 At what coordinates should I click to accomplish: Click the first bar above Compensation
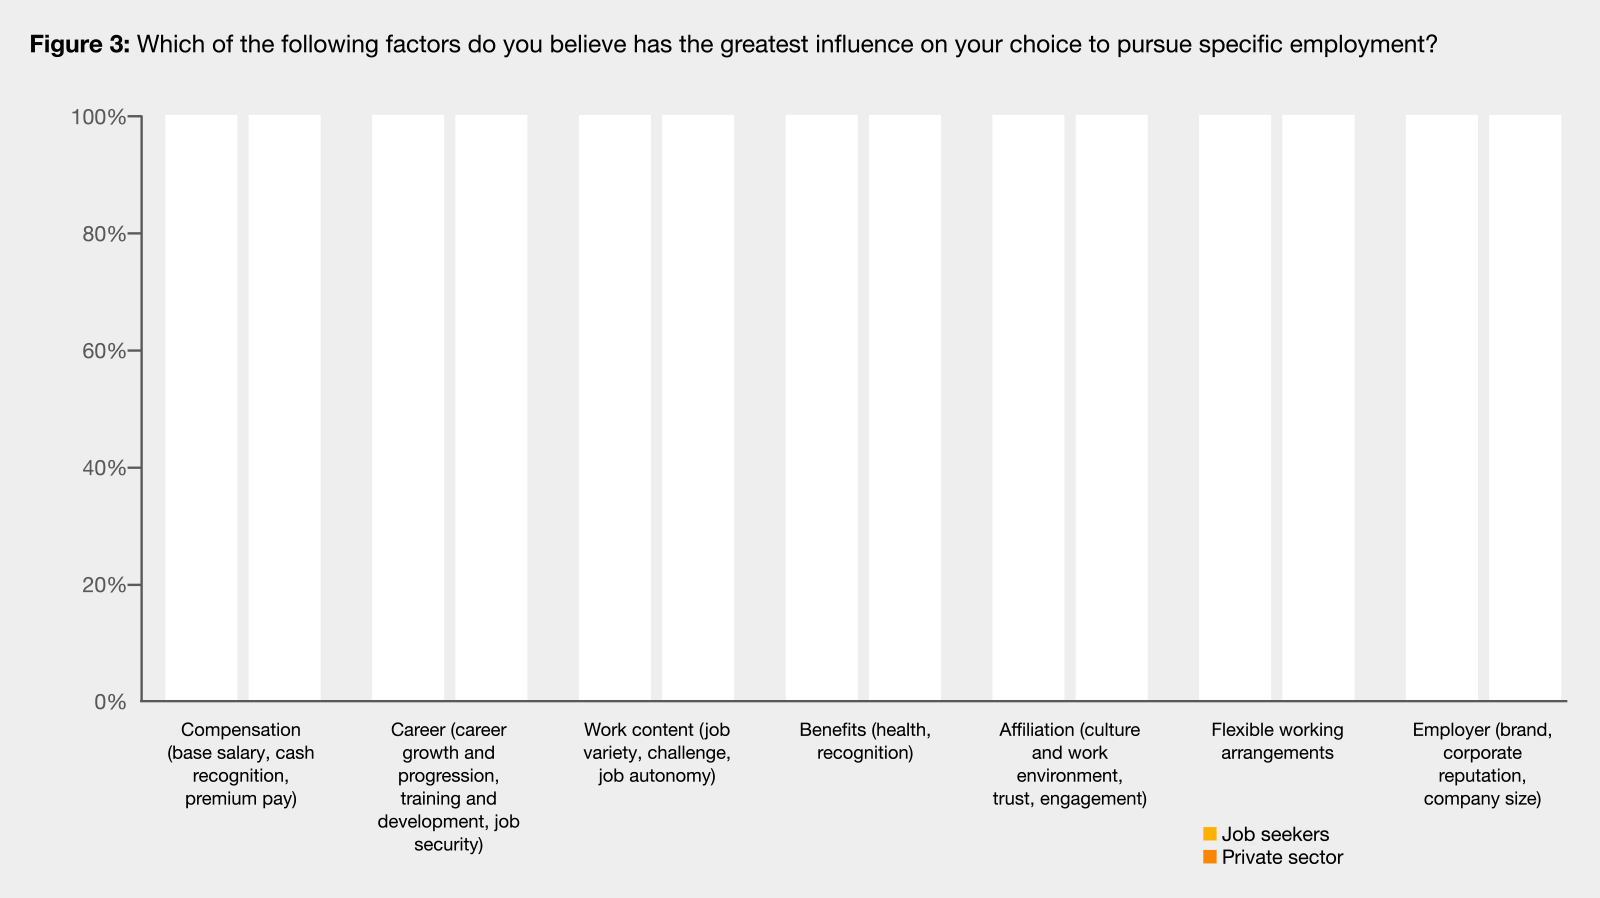(201, 408)
